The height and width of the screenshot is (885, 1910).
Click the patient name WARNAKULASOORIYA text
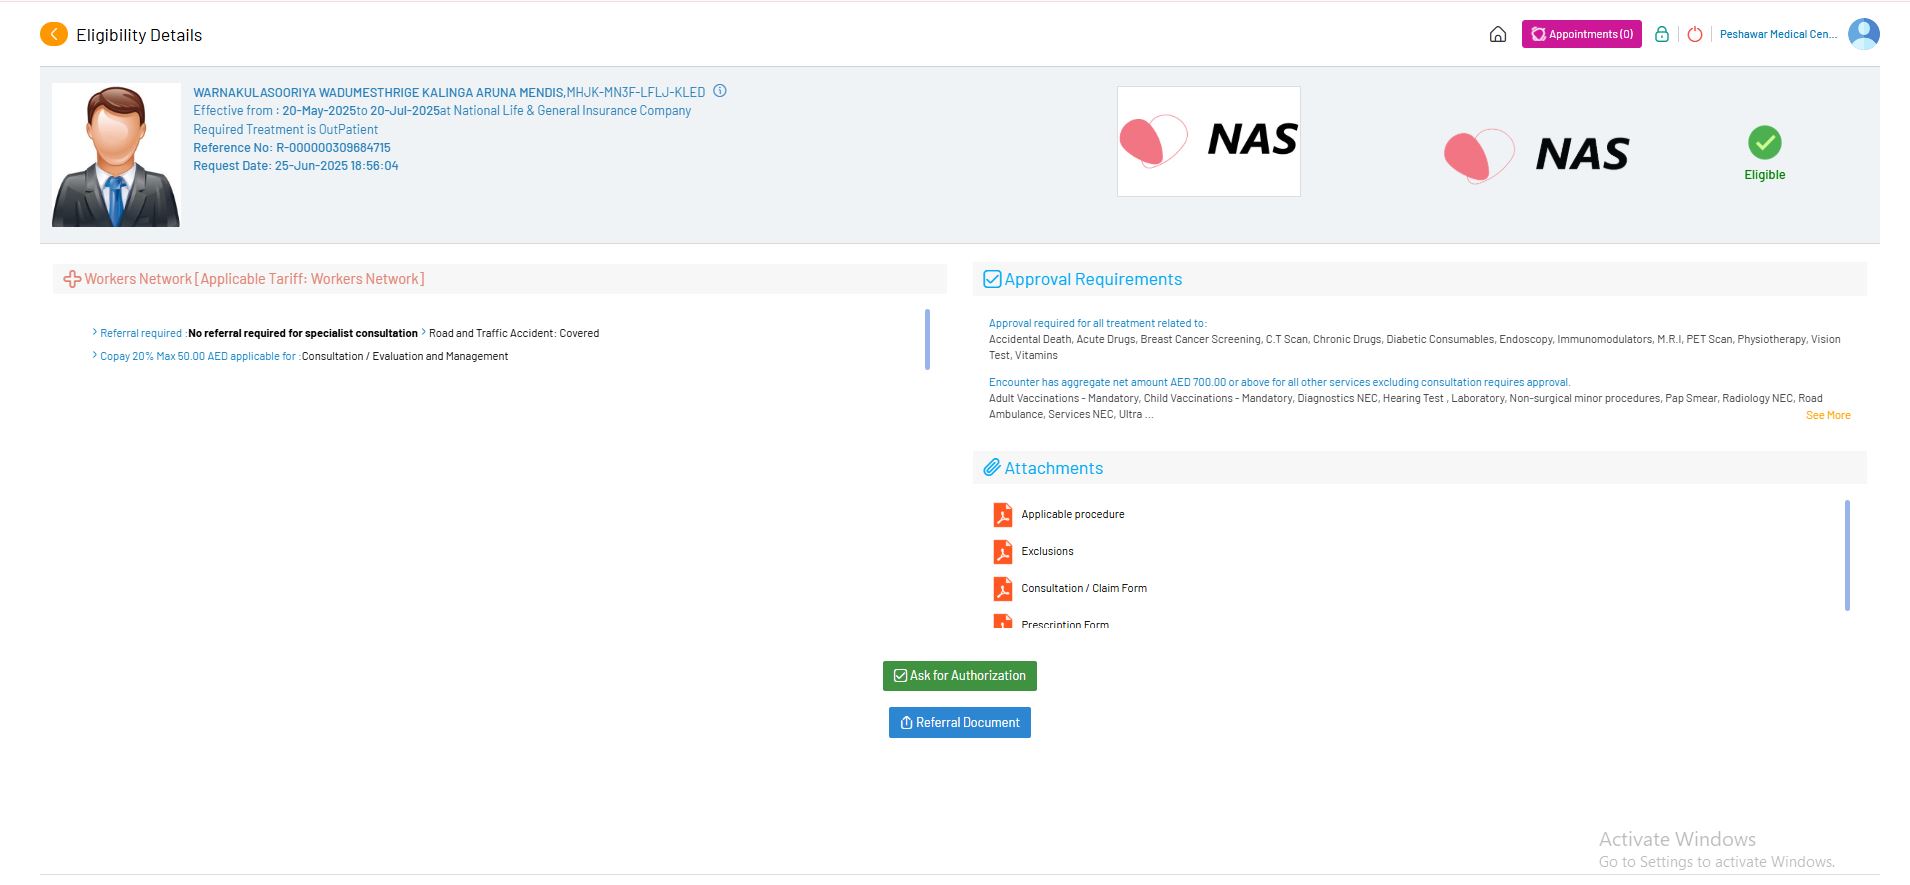(379, 92)
